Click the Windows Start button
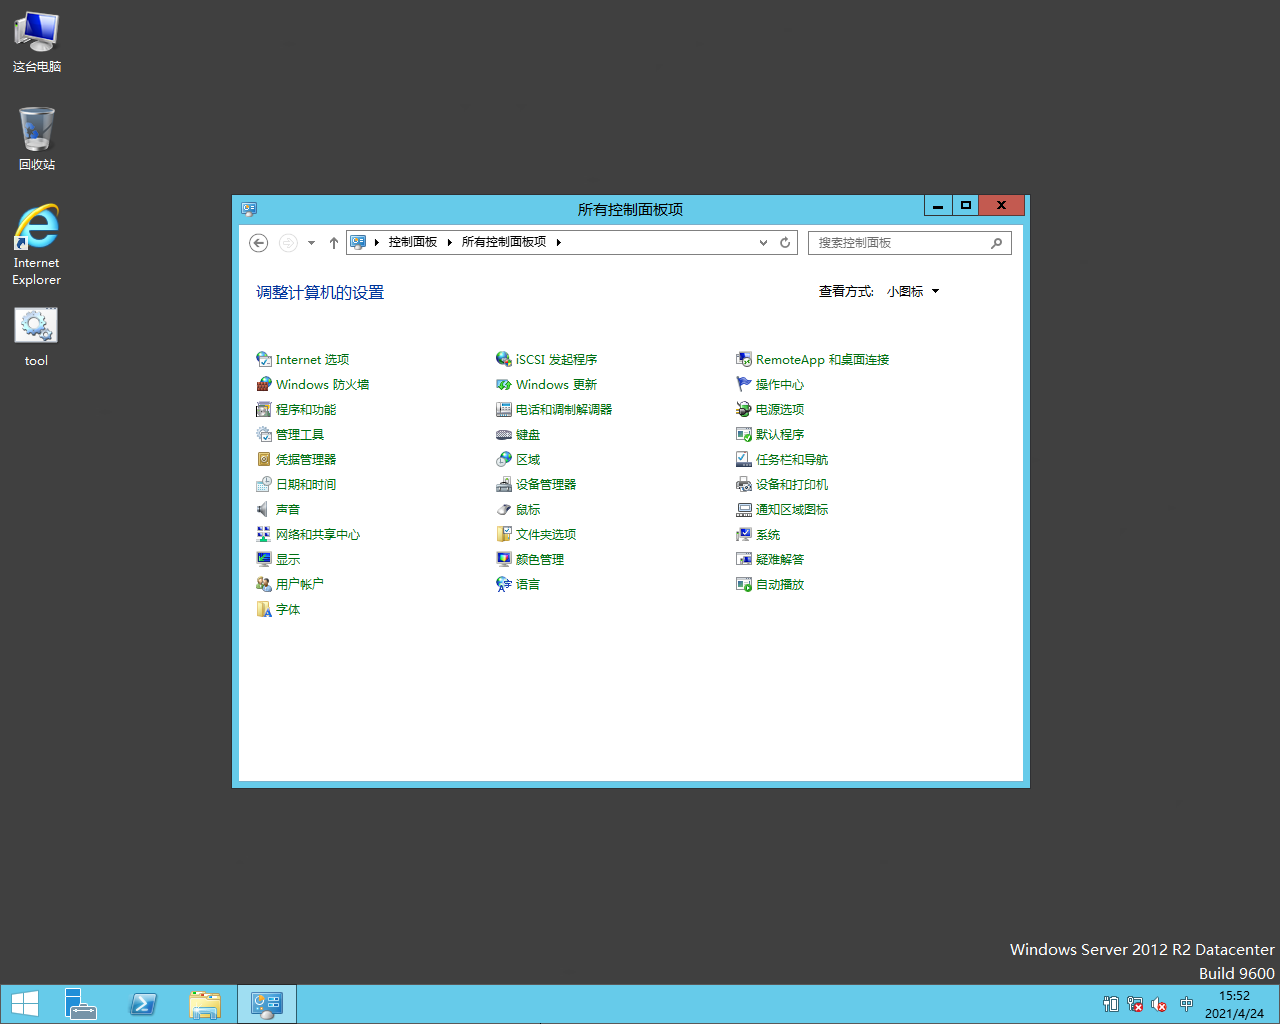 coord(25,1004)
